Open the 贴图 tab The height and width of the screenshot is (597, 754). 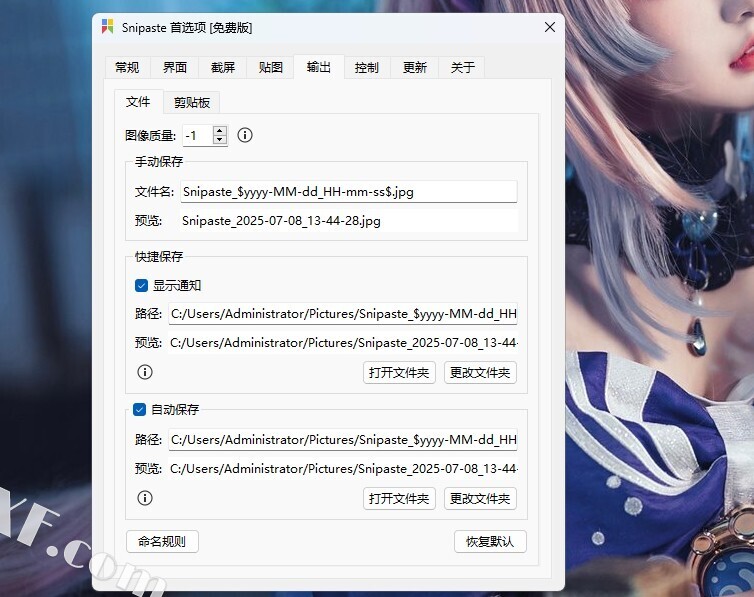(271, 67)
